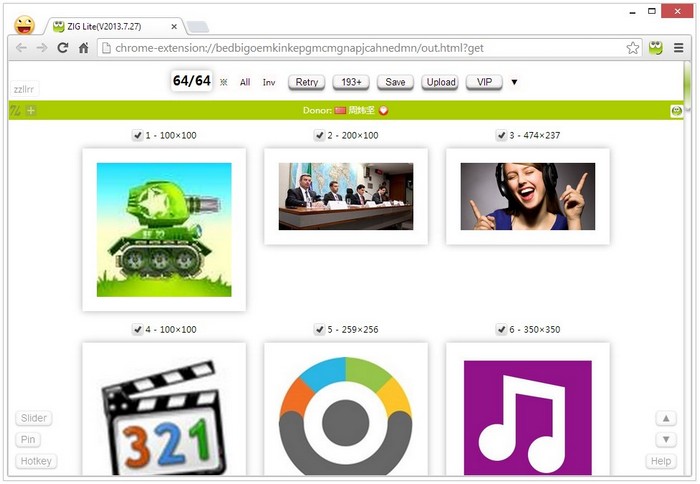Bookmark this page with the star
700x484 pixels.
pos(632,48)
